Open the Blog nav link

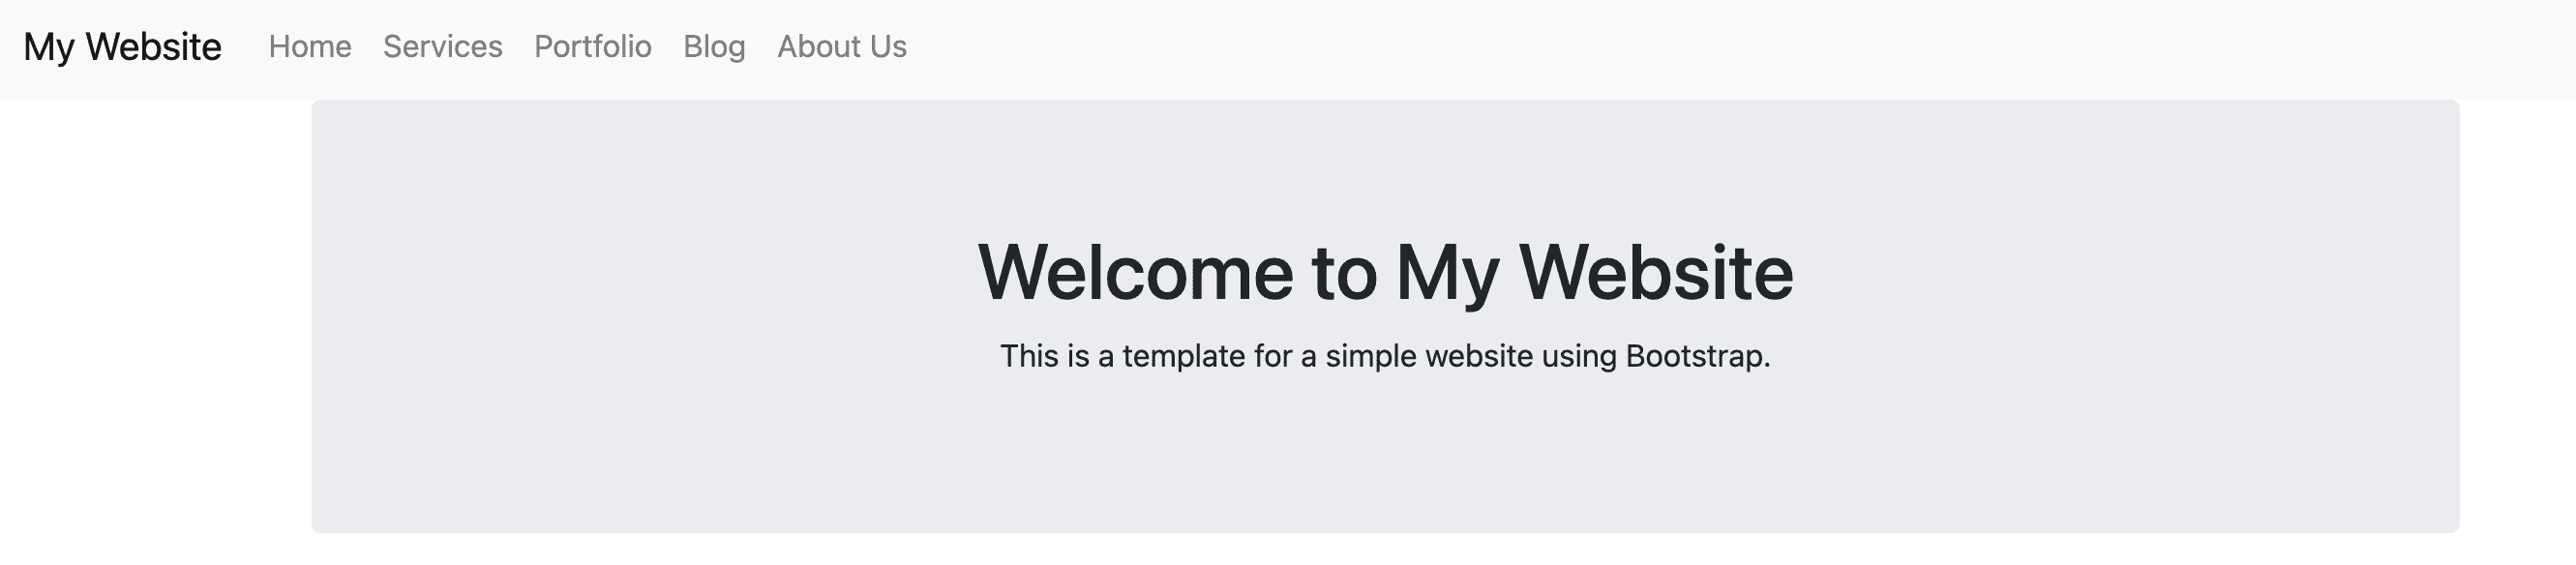[714, 47]
